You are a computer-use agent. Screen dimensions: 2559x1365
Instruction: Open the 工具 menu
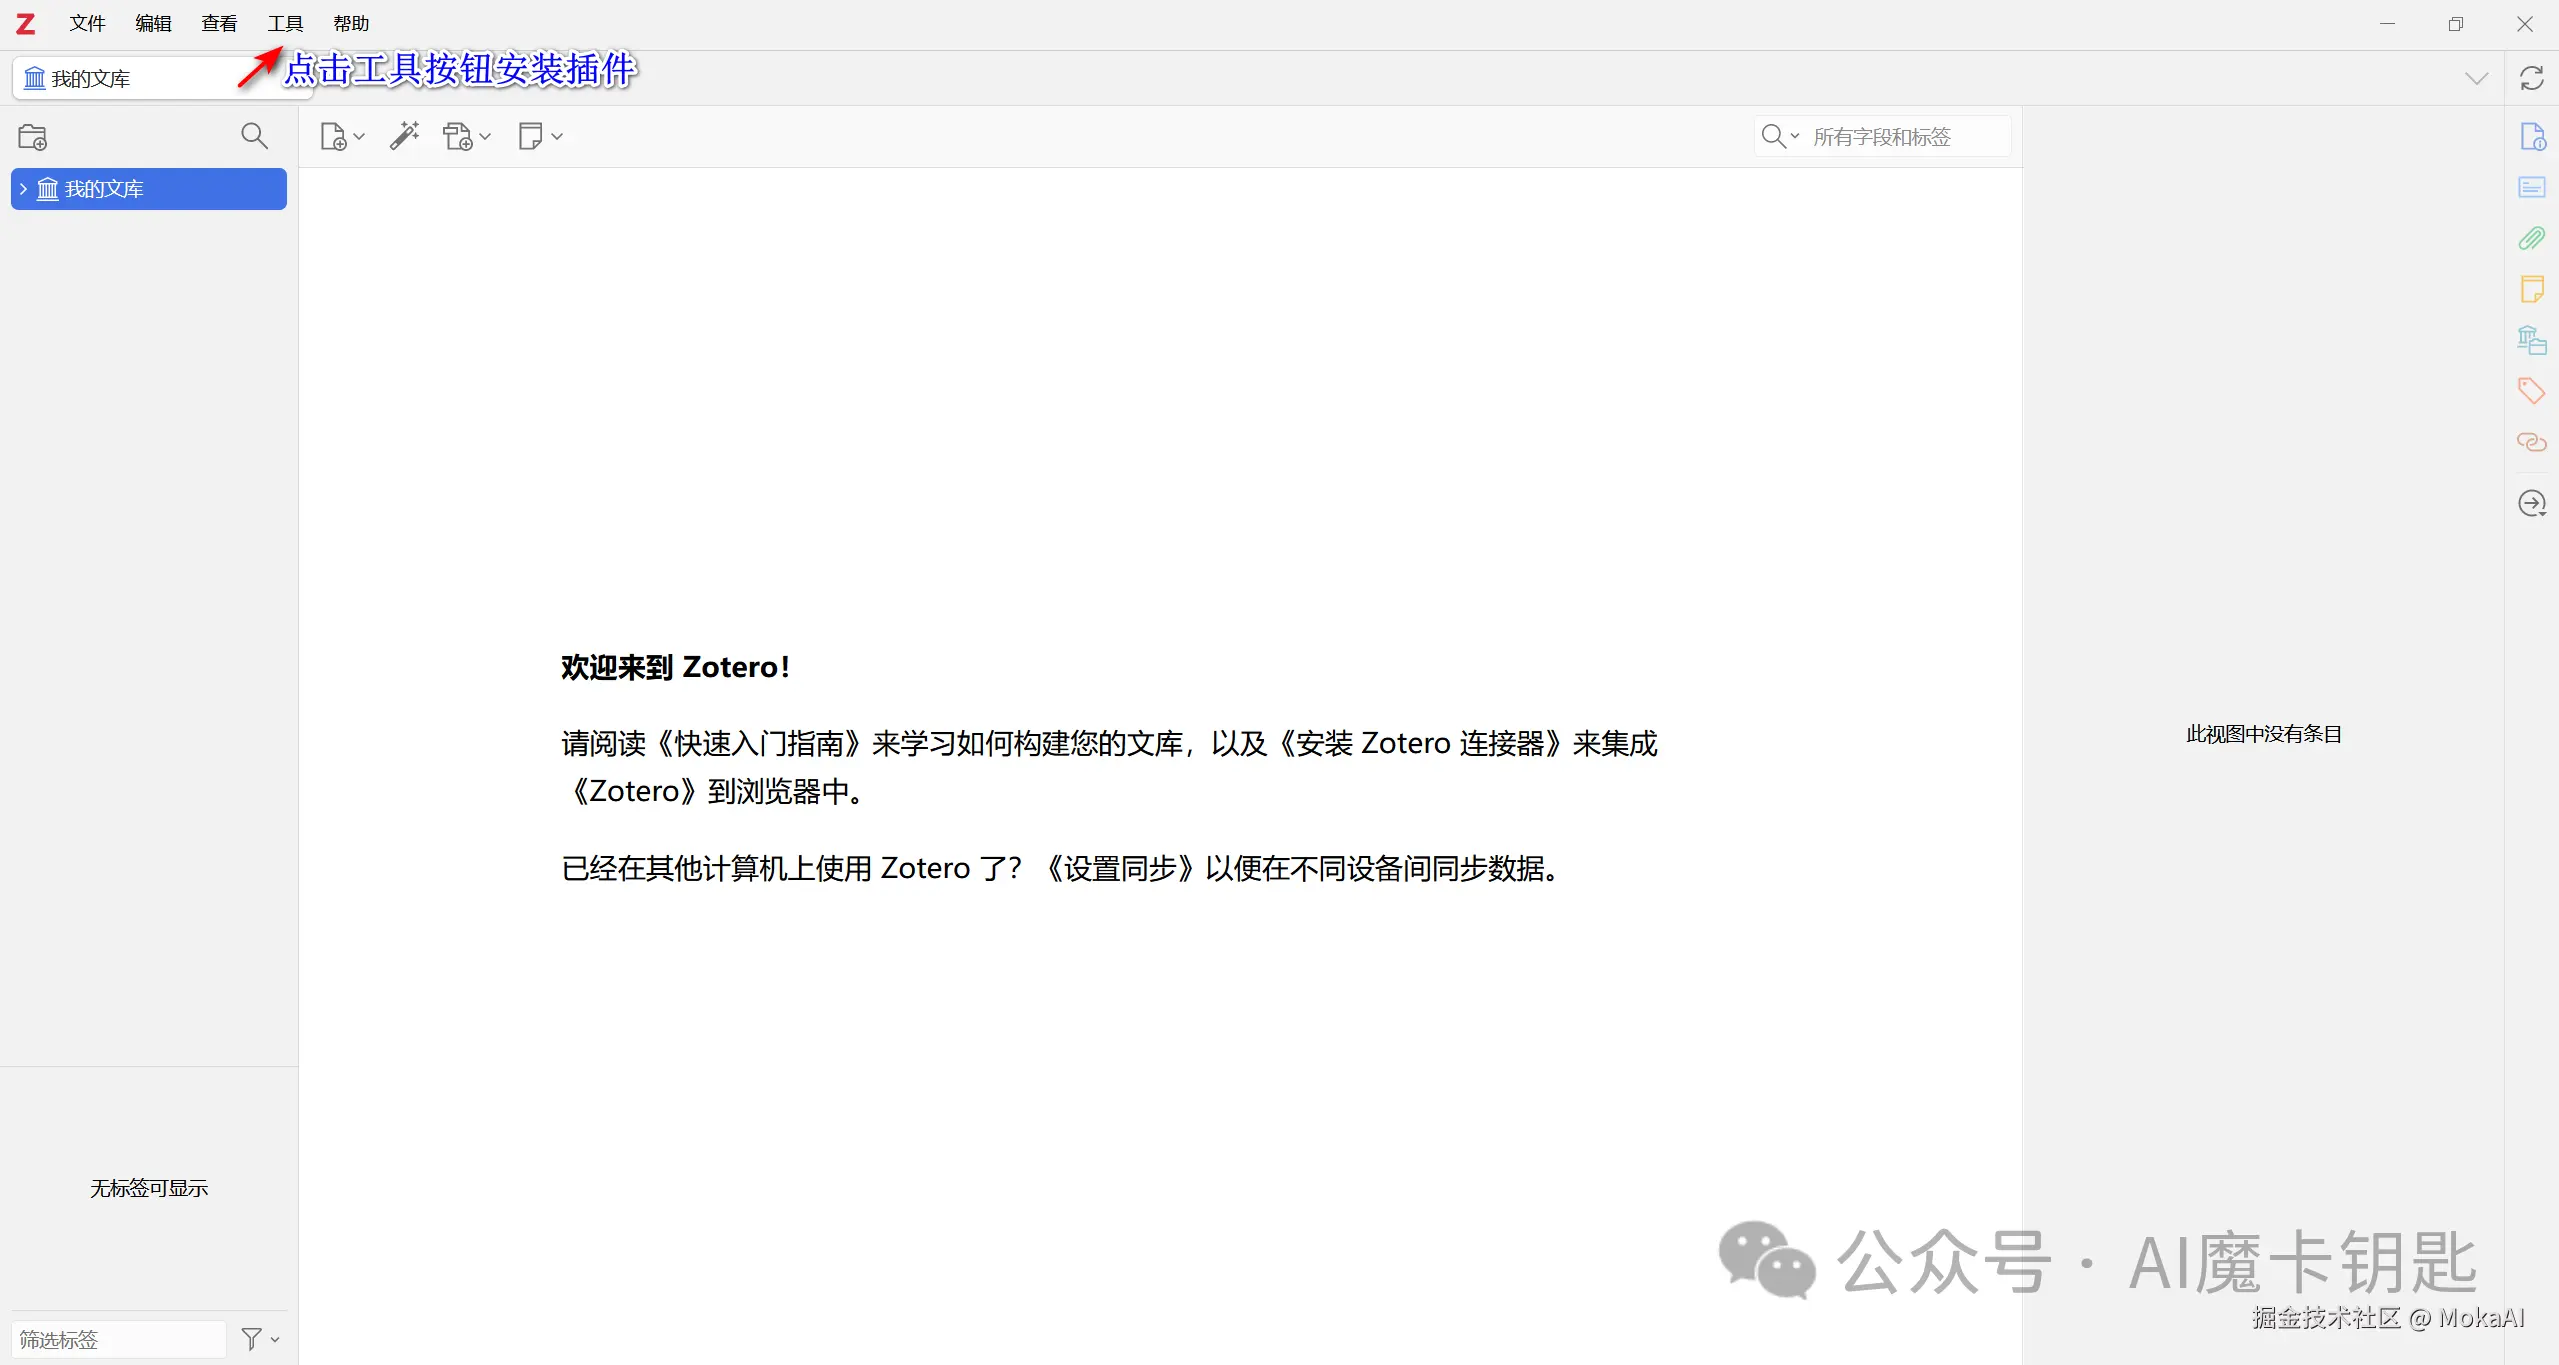[285, 24]
